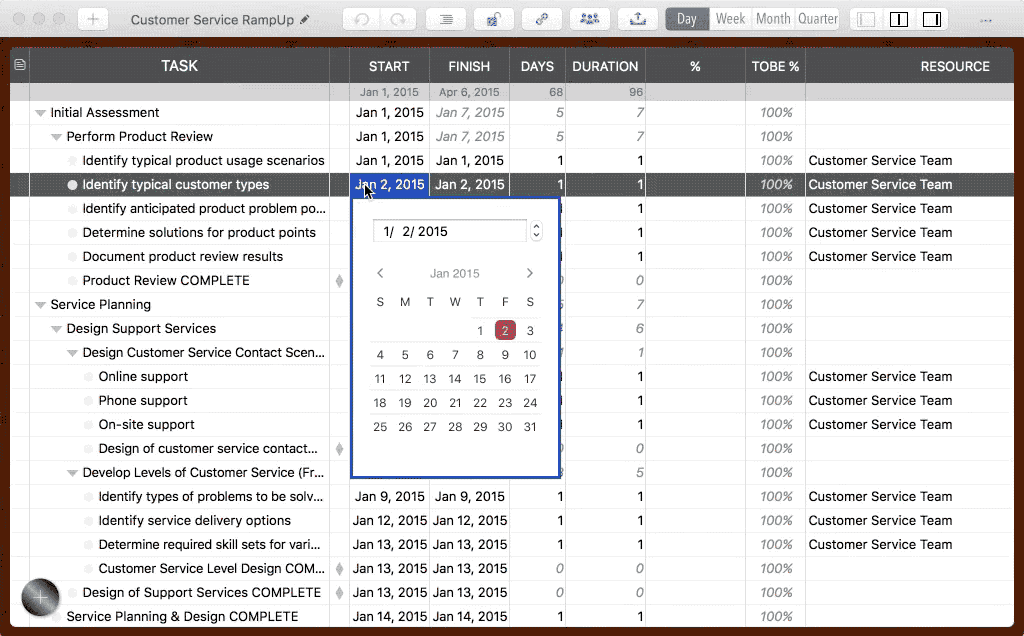The width and height of the screenshot is (1024, 636).
Task: Switch timeline scale to Week
Action: click(x=730, y=19)
